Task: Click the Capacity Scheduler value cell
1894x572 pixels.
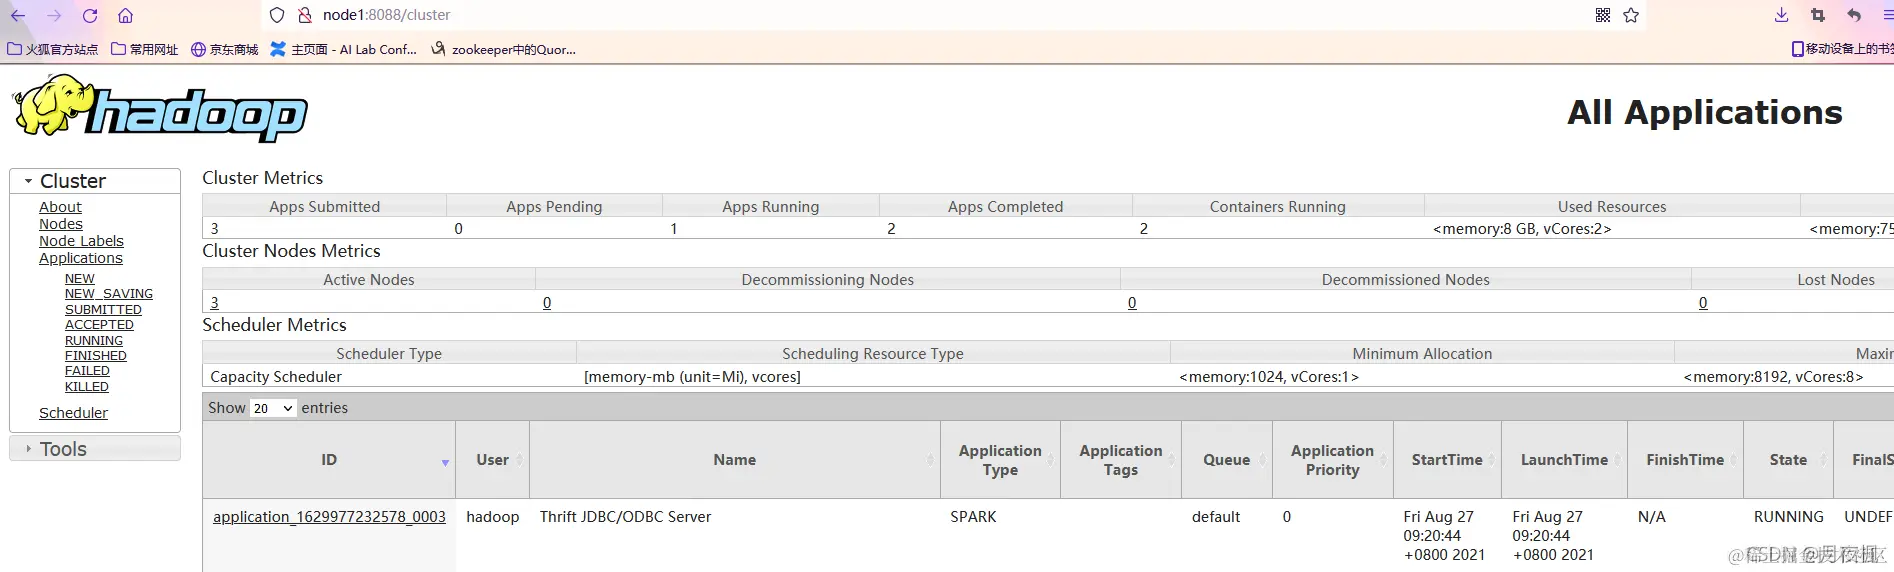Action: point(276,377)
